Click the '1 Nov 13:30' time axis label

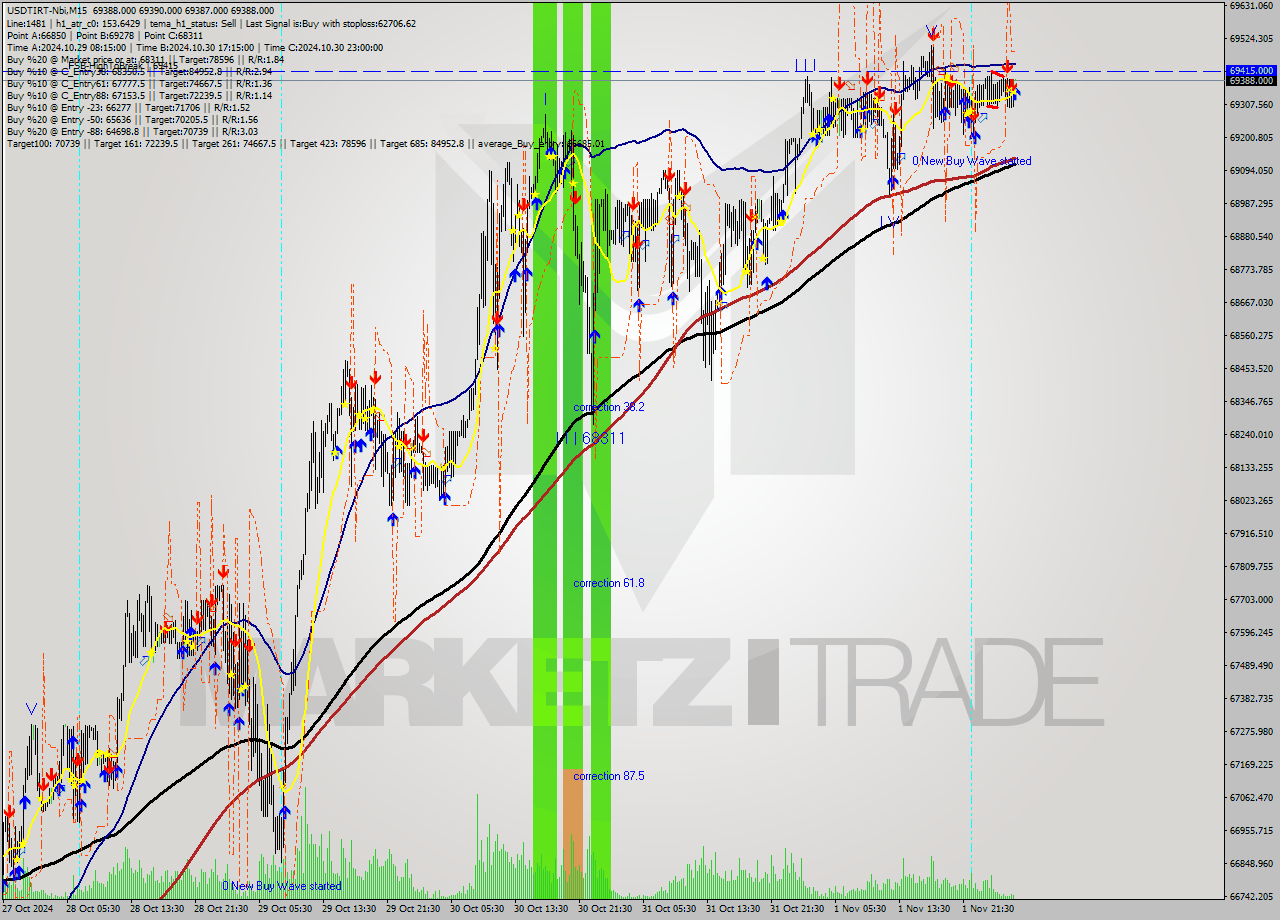(x=924, y=909)
